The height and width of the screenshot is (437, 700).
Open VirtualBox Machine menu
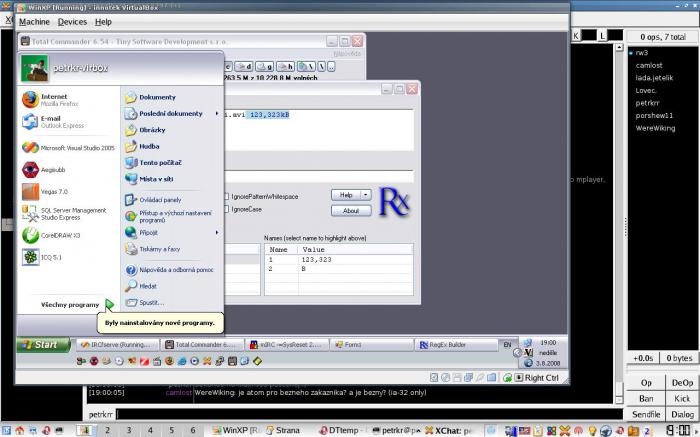(x=34, y=21)
